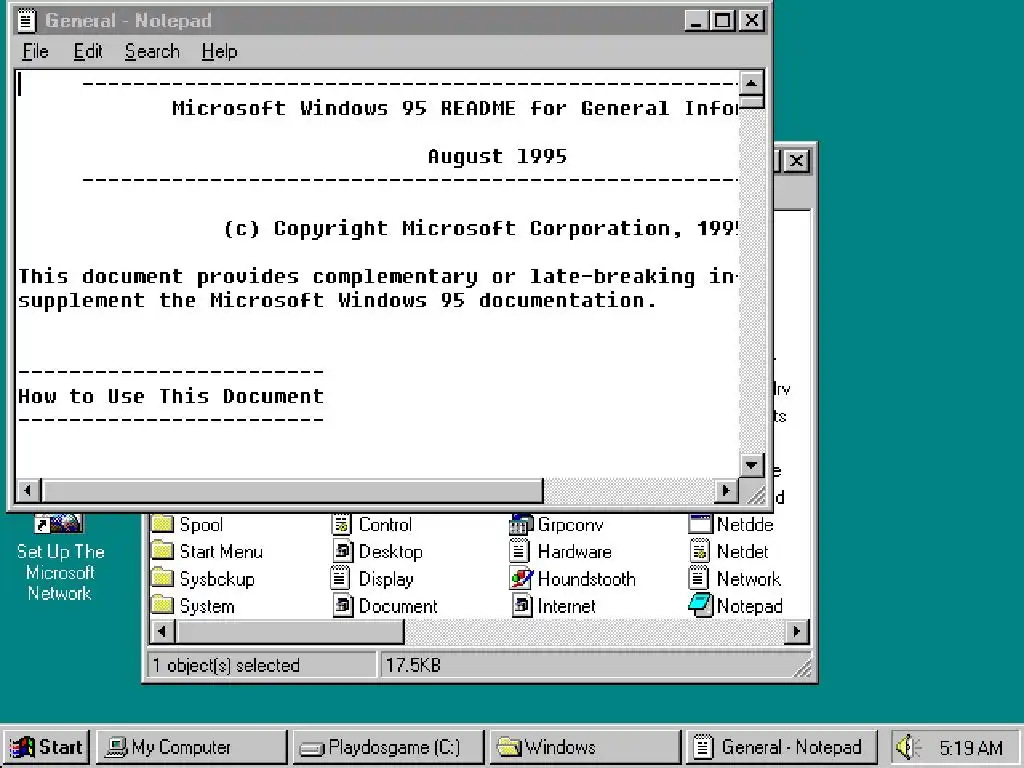Click General - Notepad taskbar button
This screenshot has width=1024, height=768.
point(782,747)
